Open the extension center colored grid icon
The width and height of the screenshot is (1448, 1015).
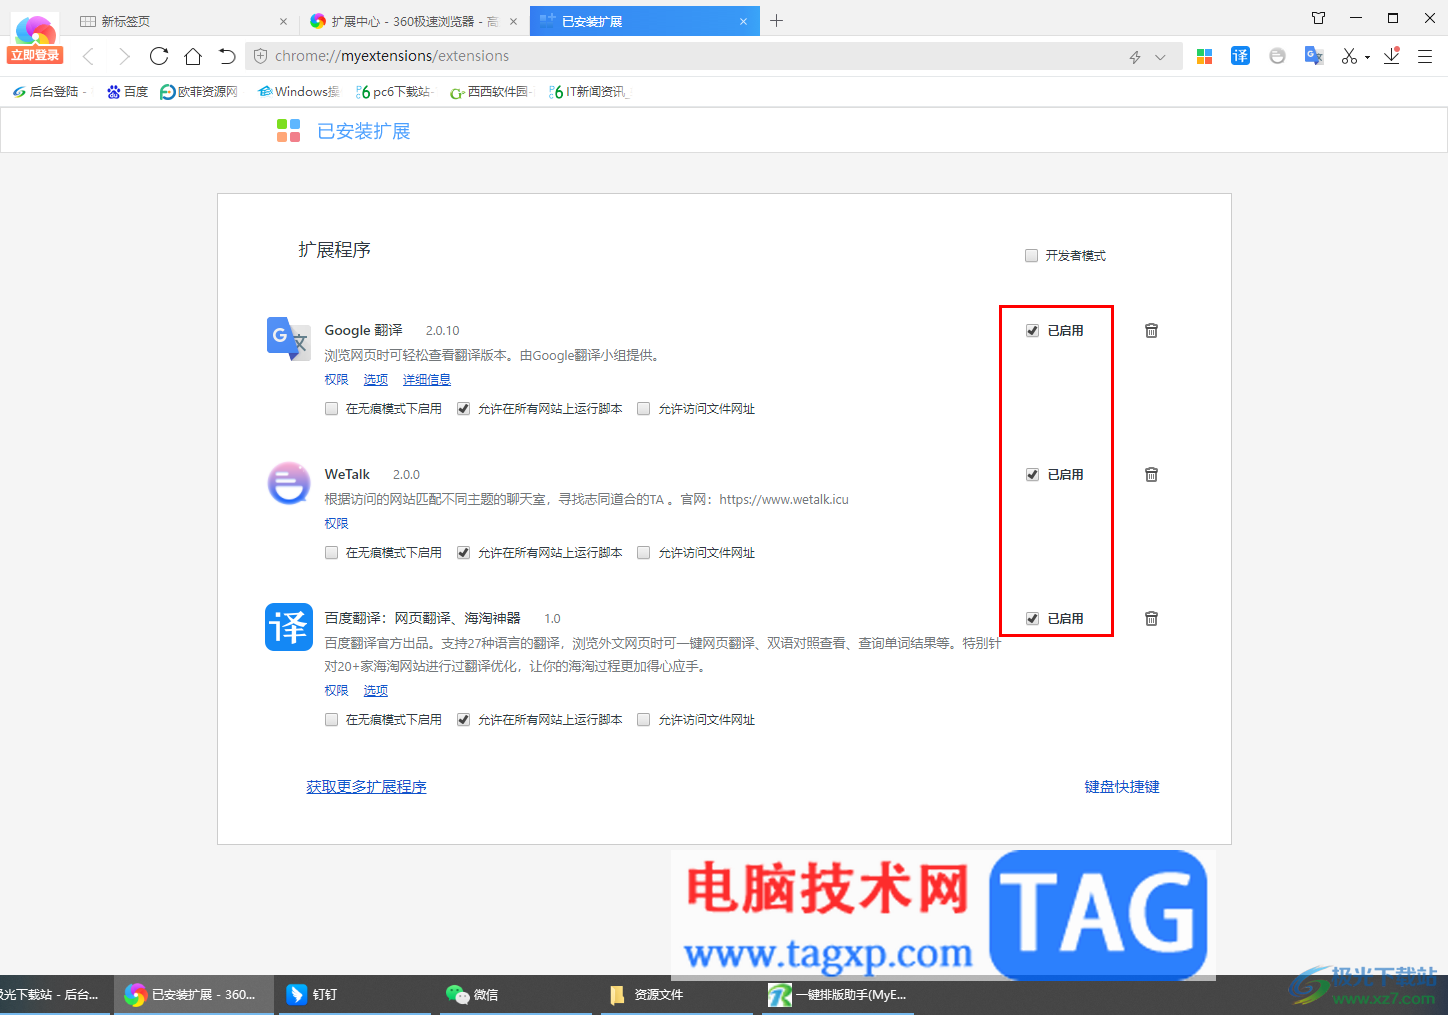pos(1205,56)
